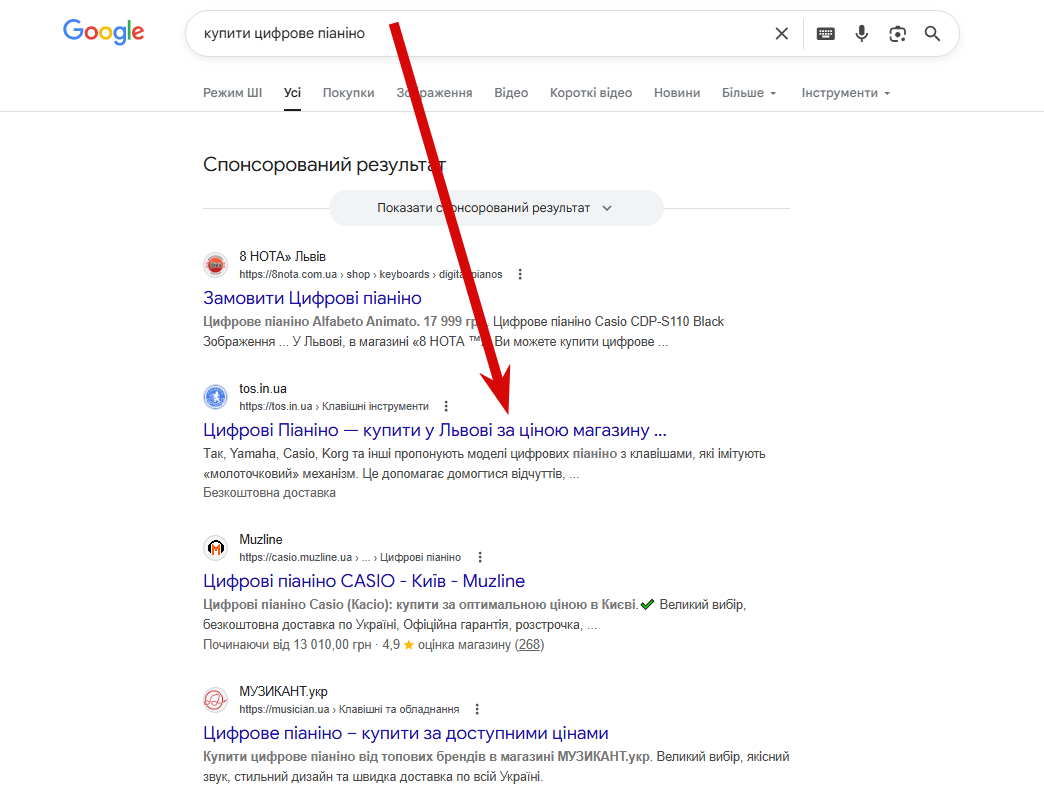
Task: Open Цифрові піаніно CASIO - Київ - Muzline link
Action: [x=364, y=581]
